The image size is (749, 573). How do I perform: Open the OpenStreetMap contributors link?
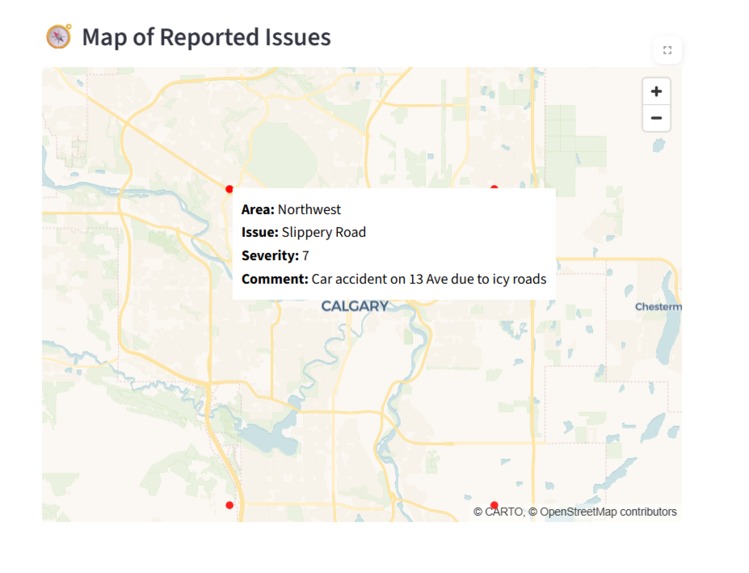(608, 512)
